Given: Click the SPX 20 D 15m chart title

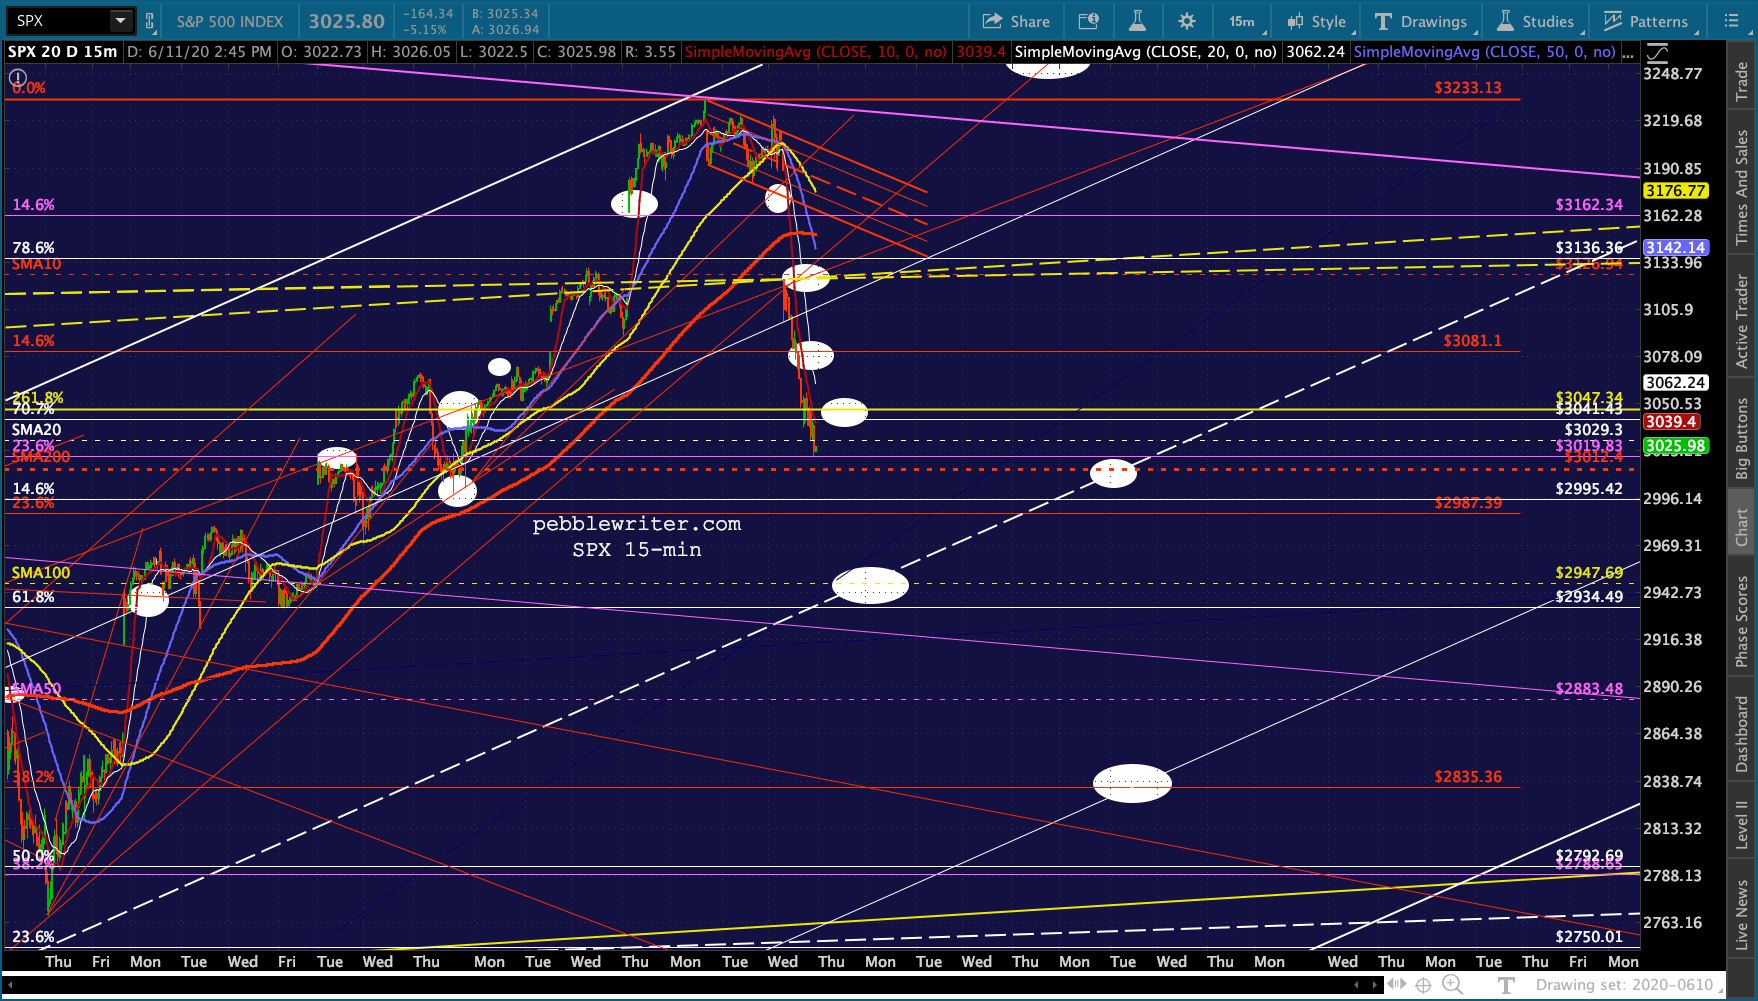Looking at the screenshot, I should [x=62, y=52].
